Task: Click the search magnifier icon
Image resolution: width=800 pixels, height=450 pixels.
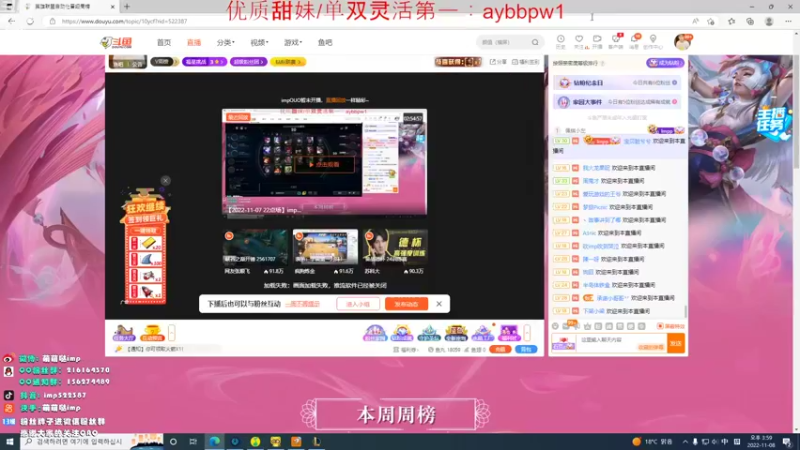Action: [x=535, y=42]
